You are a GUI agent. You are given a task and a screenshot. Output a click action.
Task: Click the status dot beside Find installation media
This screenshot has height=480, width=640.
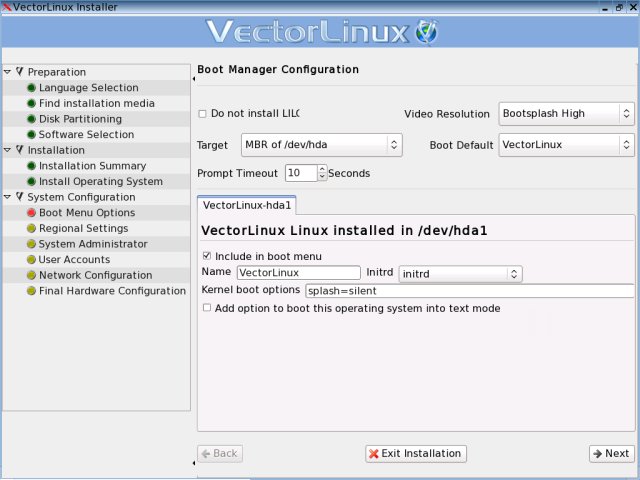click(x=31, y=103)
